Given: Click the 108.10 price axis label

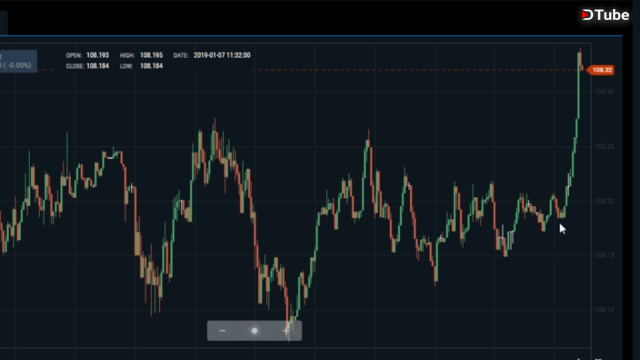Looking at the screenshot, I should (x=604, y=310).
